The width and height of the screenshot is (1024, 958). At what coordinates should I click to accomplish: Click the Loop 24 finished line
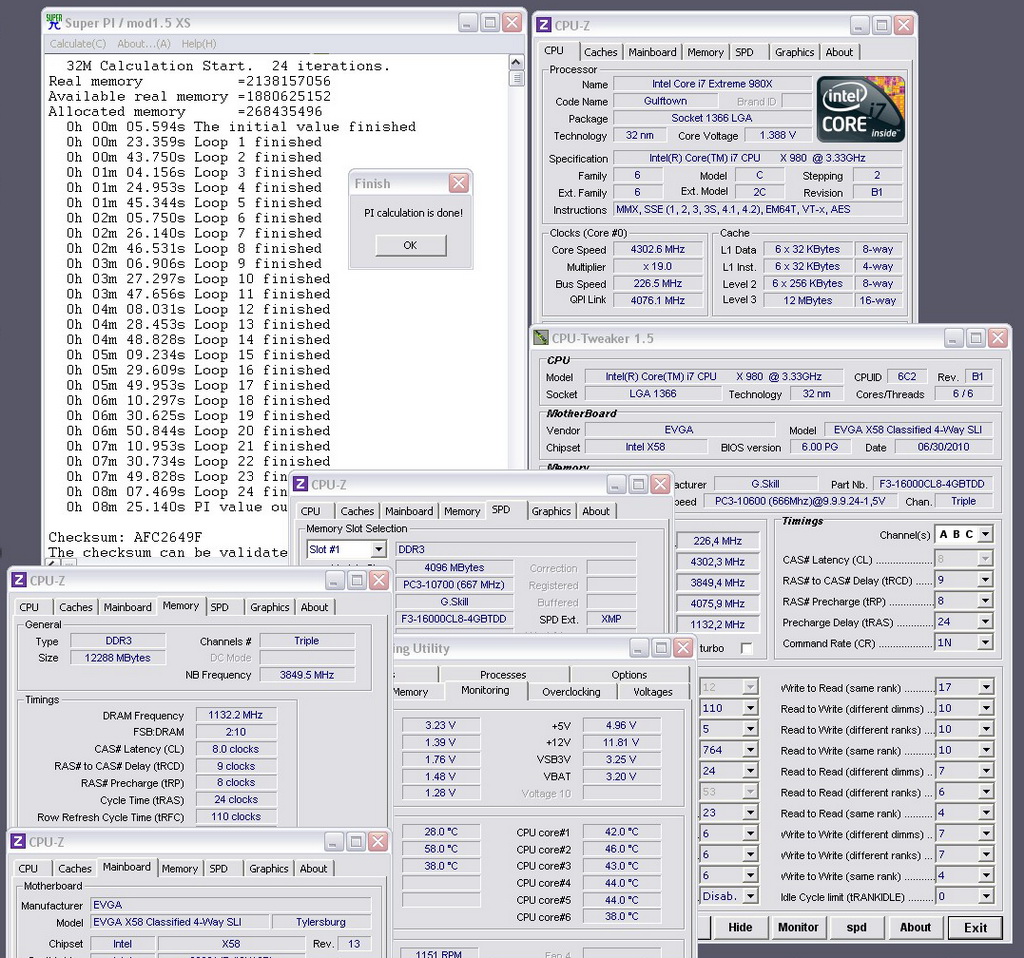176,492
